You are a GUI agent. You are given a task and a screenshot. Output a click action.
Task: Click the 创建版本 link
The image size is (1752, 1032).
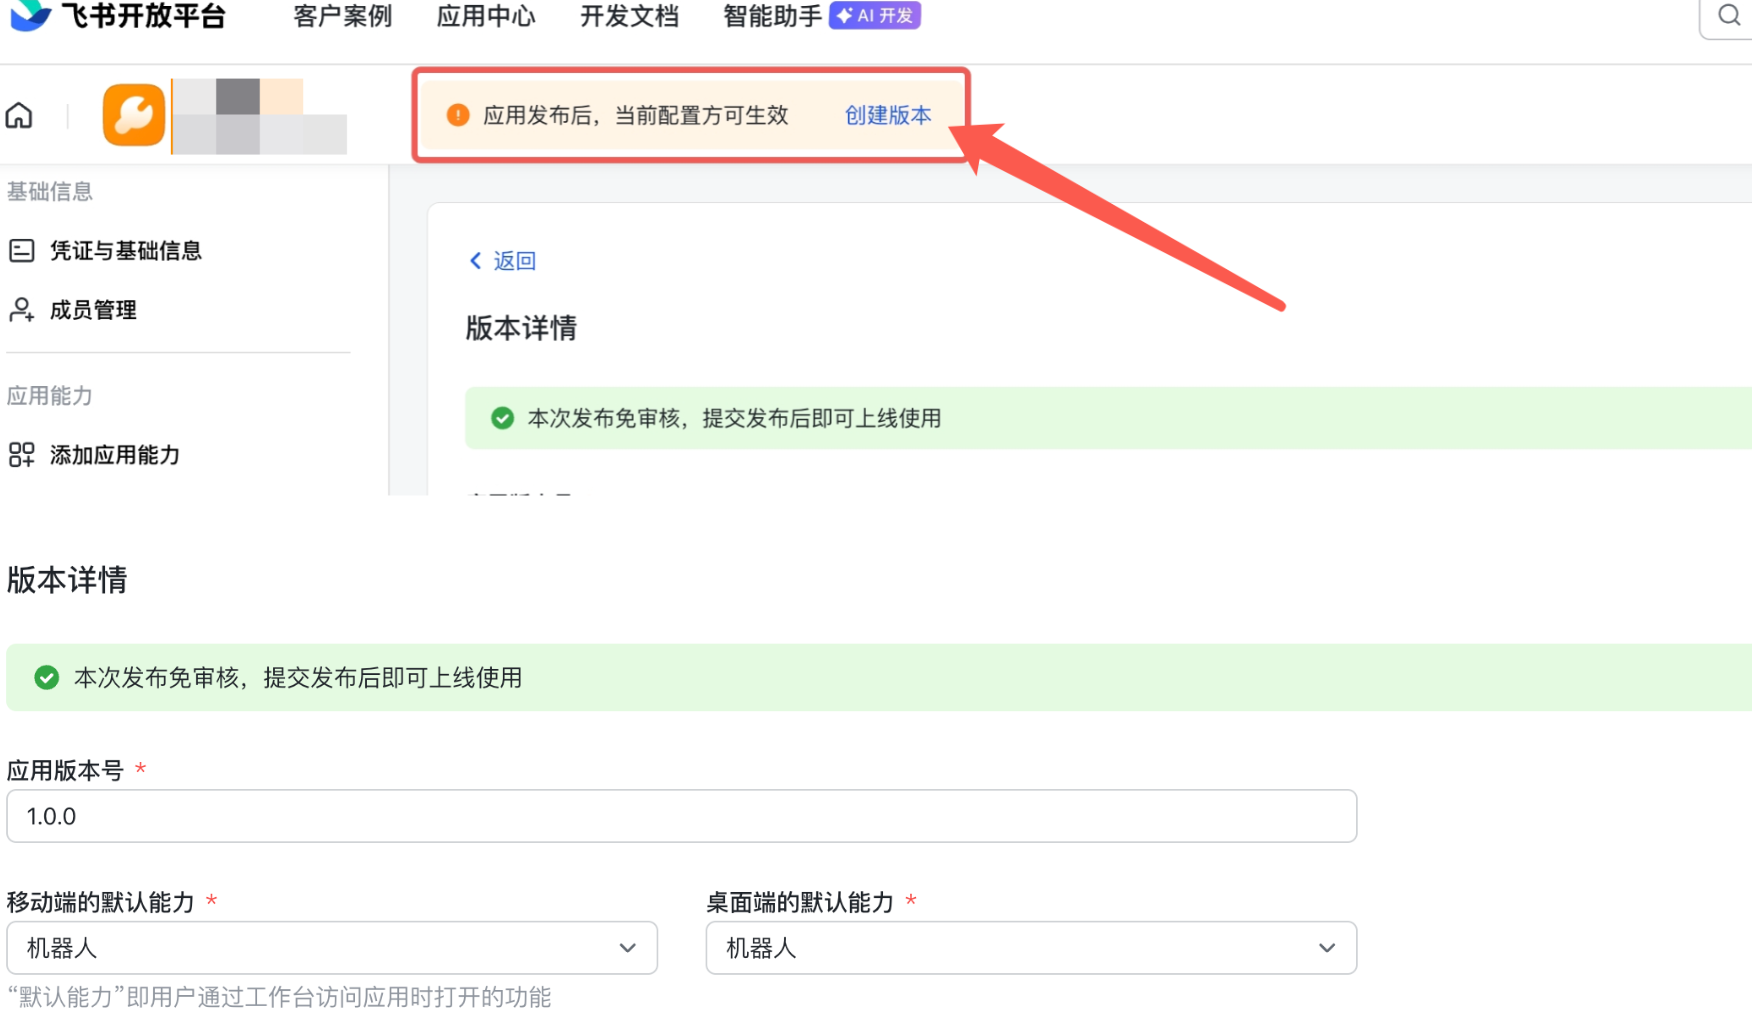(x=888, y=115)
